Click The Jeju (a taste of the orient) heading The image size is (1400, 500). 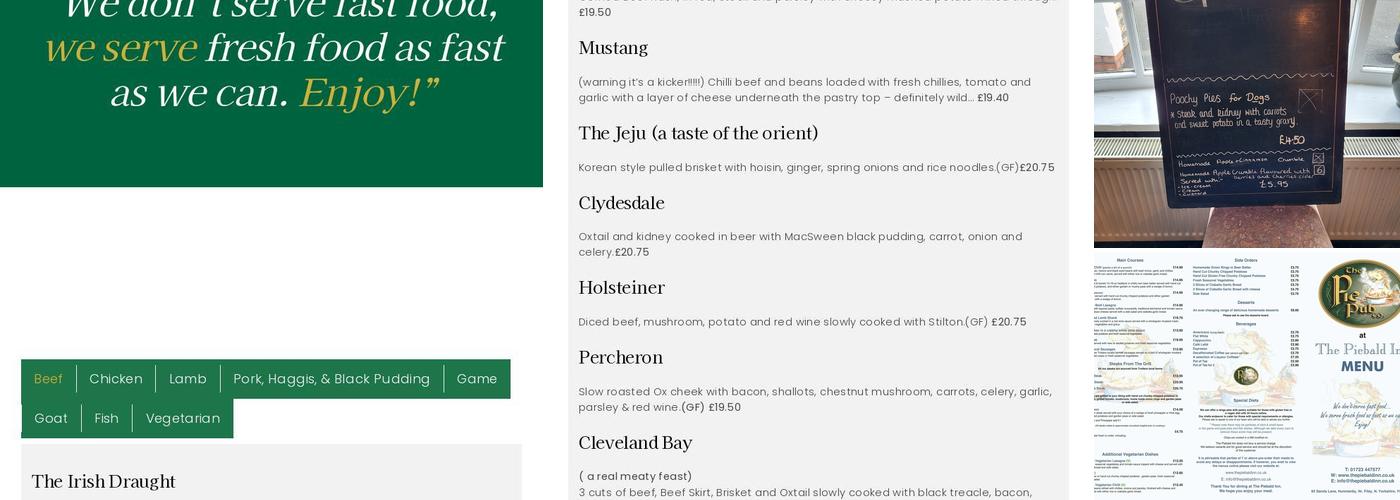point(698,134)
